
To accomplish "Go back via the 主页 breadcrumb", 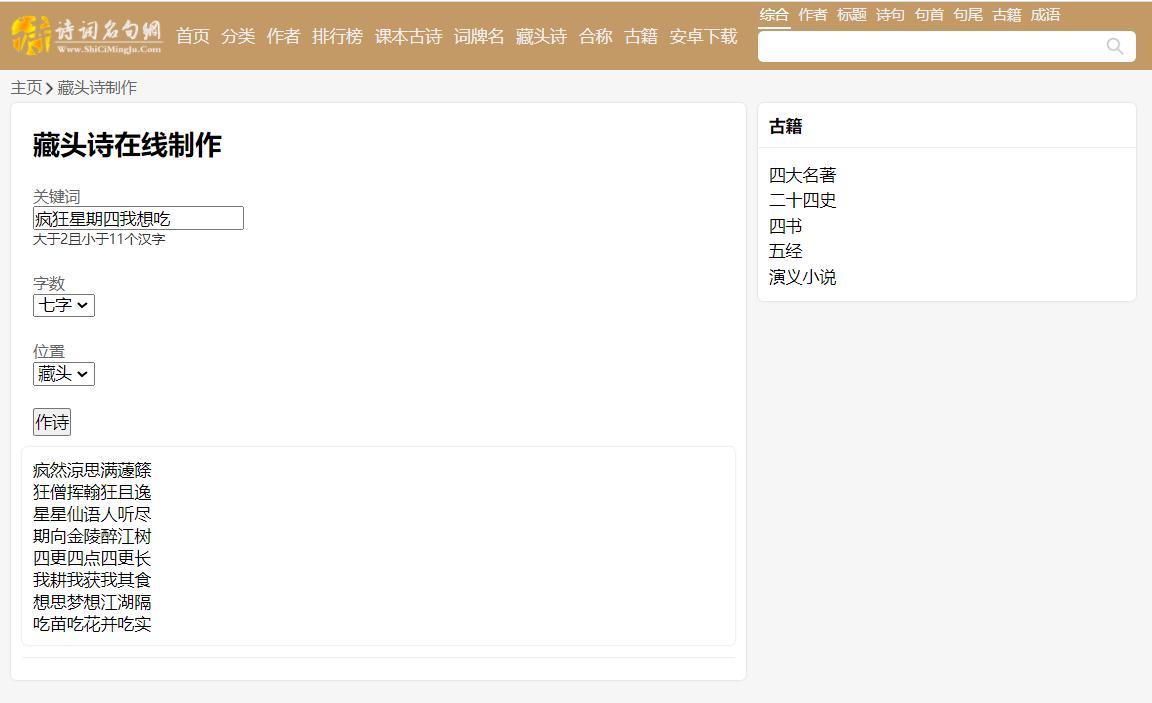I will click(x=23, y=87).
